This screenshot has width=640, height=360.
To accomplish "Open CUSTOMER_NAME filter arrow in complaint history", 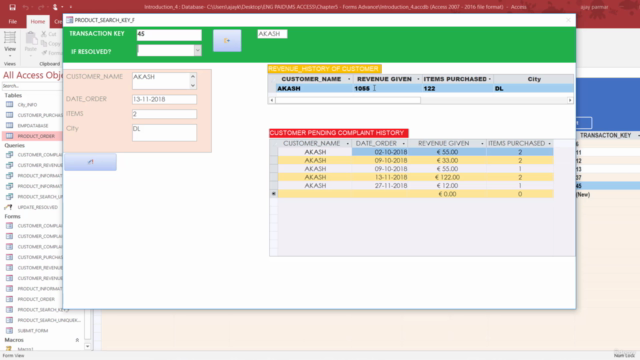I will tap(348, 143).
